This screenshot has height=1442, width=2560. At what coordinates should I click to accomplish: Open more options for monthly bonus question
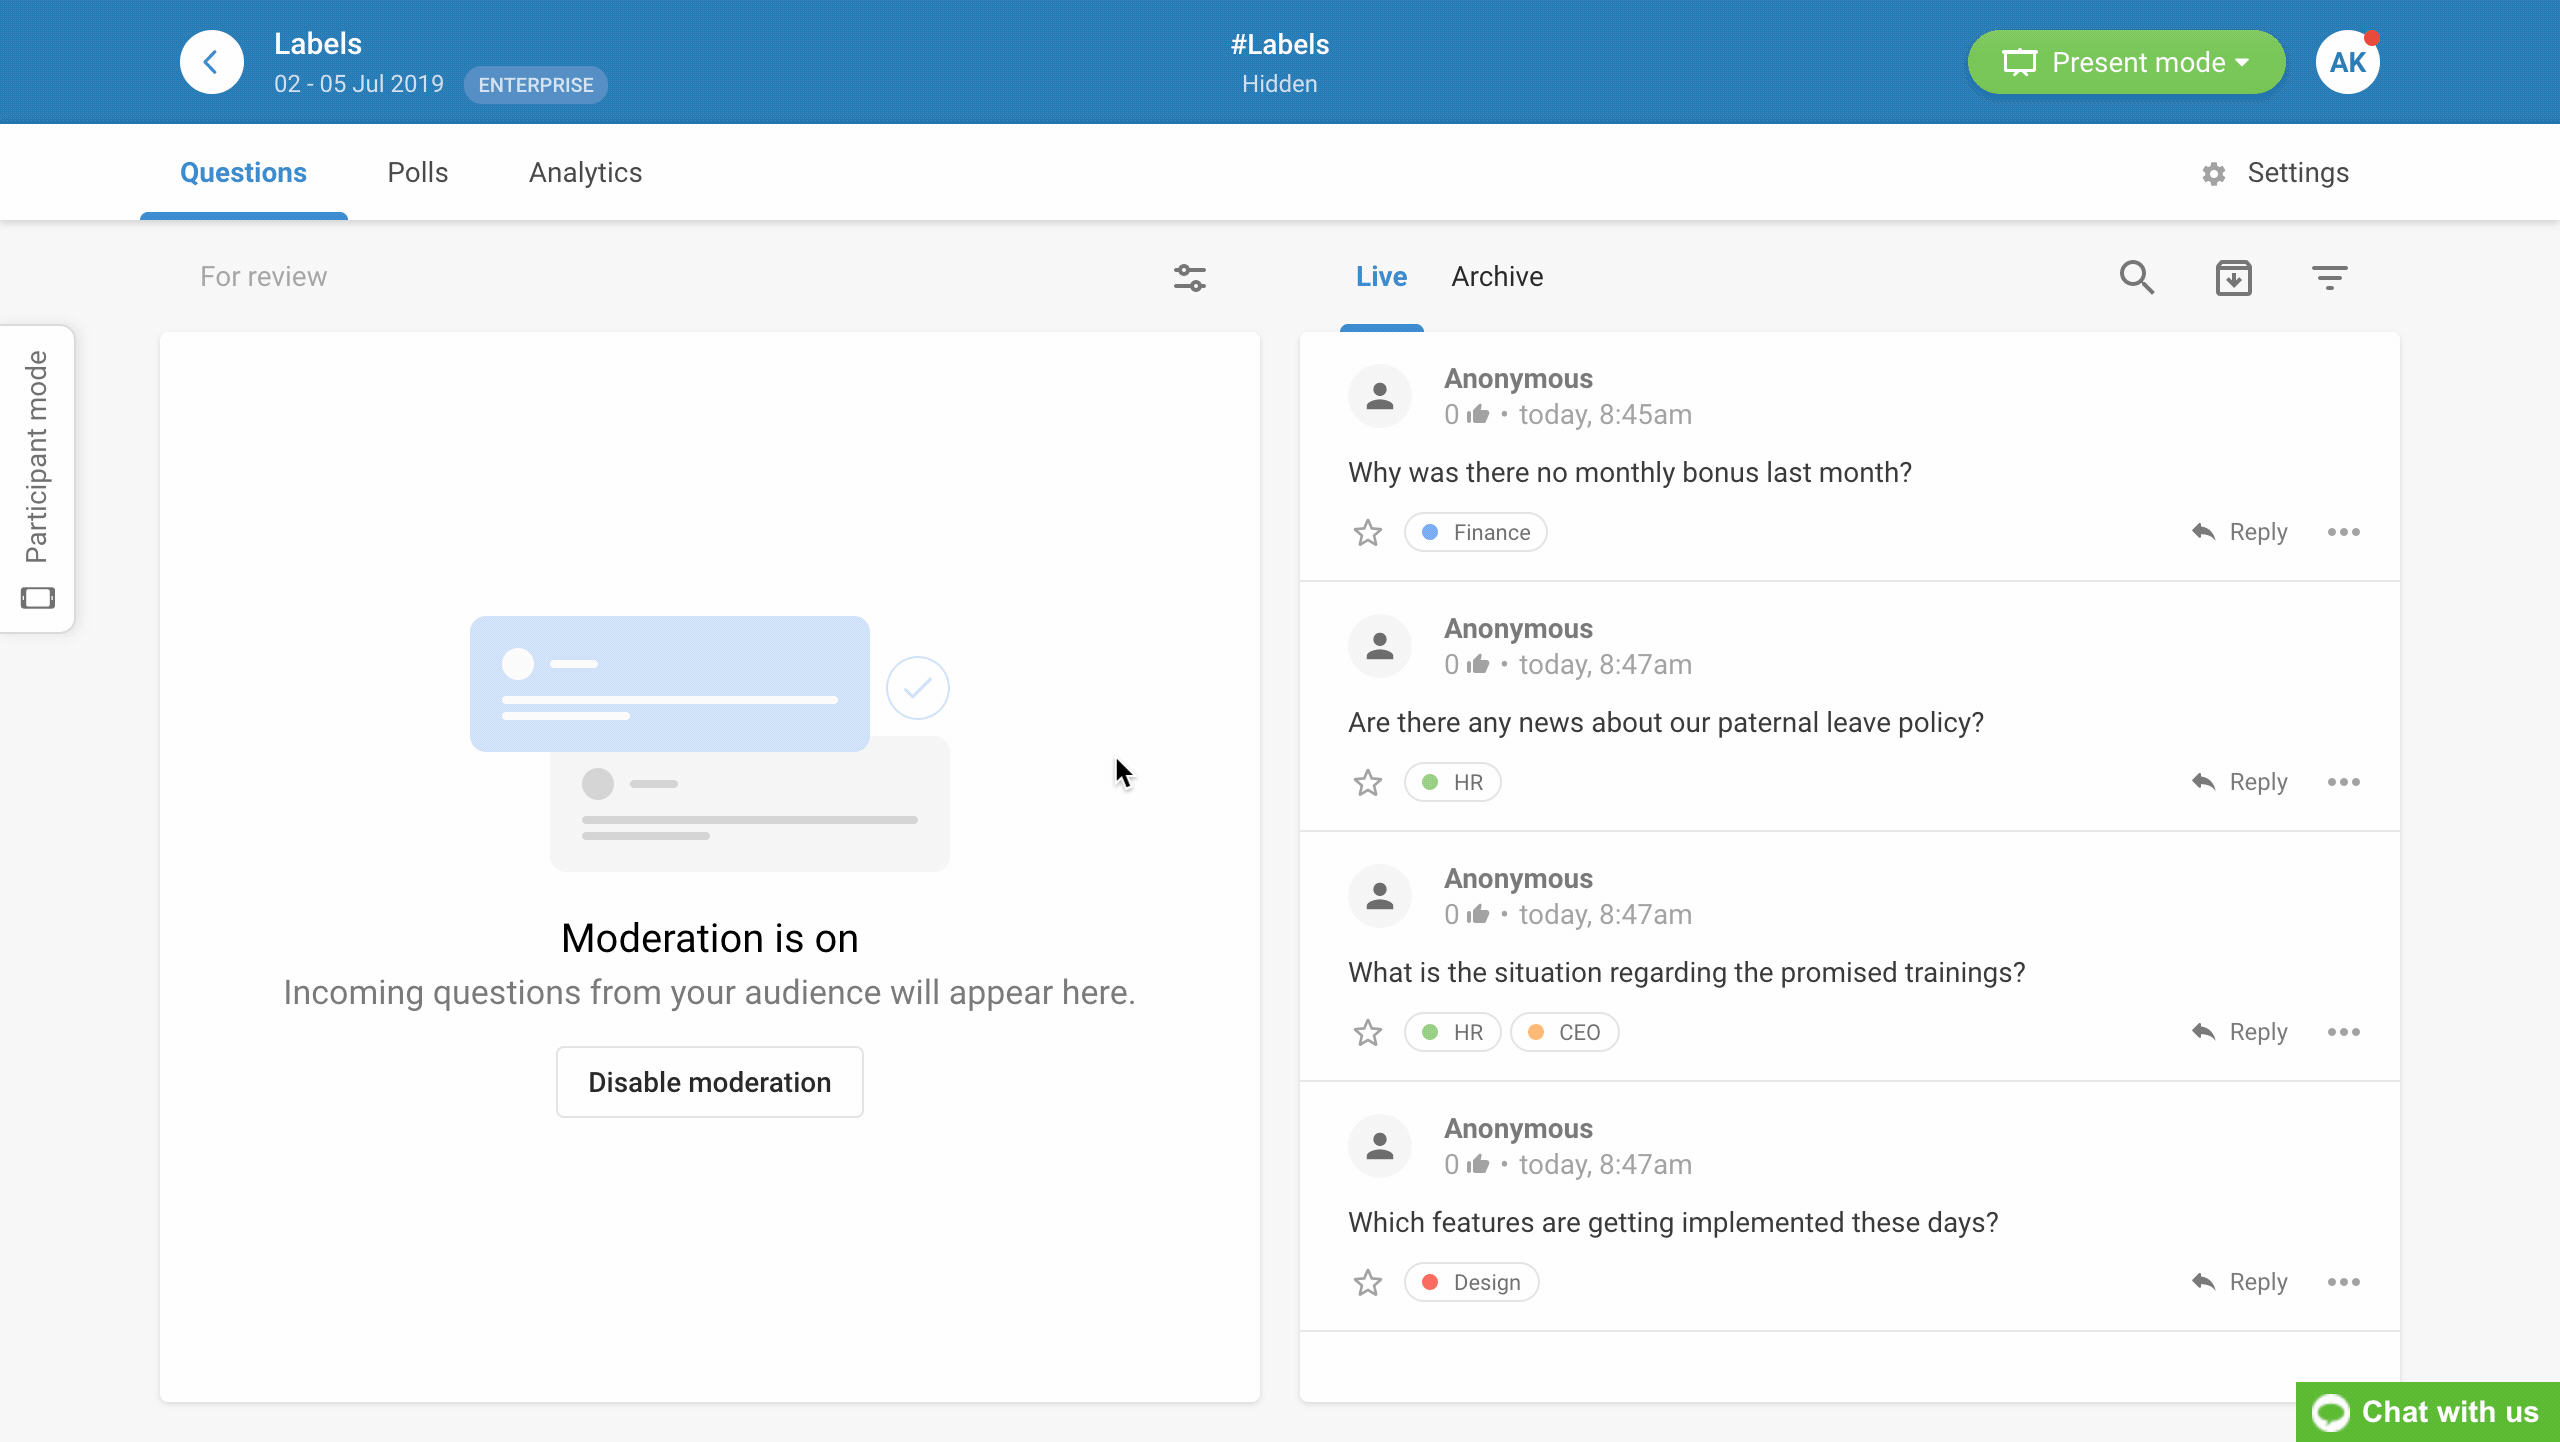[2343, 532]
